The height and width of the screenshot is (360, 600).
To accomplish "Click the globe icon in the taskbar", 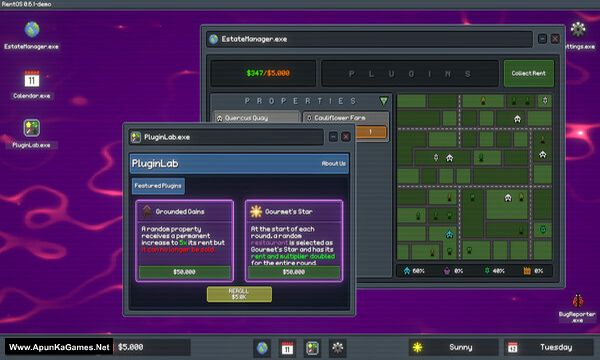I will point(262,348).
